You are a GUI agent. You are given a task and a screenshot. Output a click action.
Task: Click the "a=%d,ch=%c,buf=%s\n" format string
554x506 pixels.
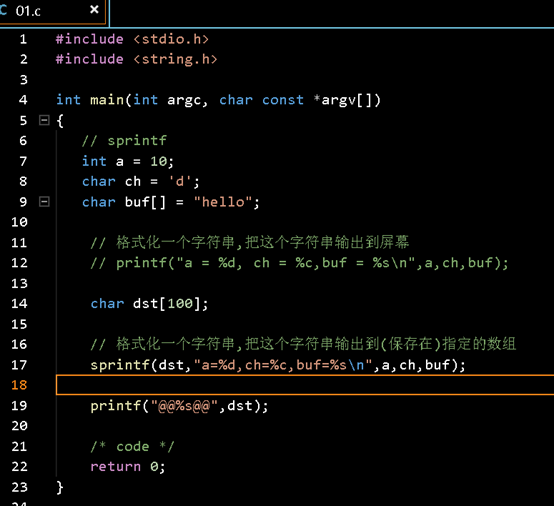[283, 365]
